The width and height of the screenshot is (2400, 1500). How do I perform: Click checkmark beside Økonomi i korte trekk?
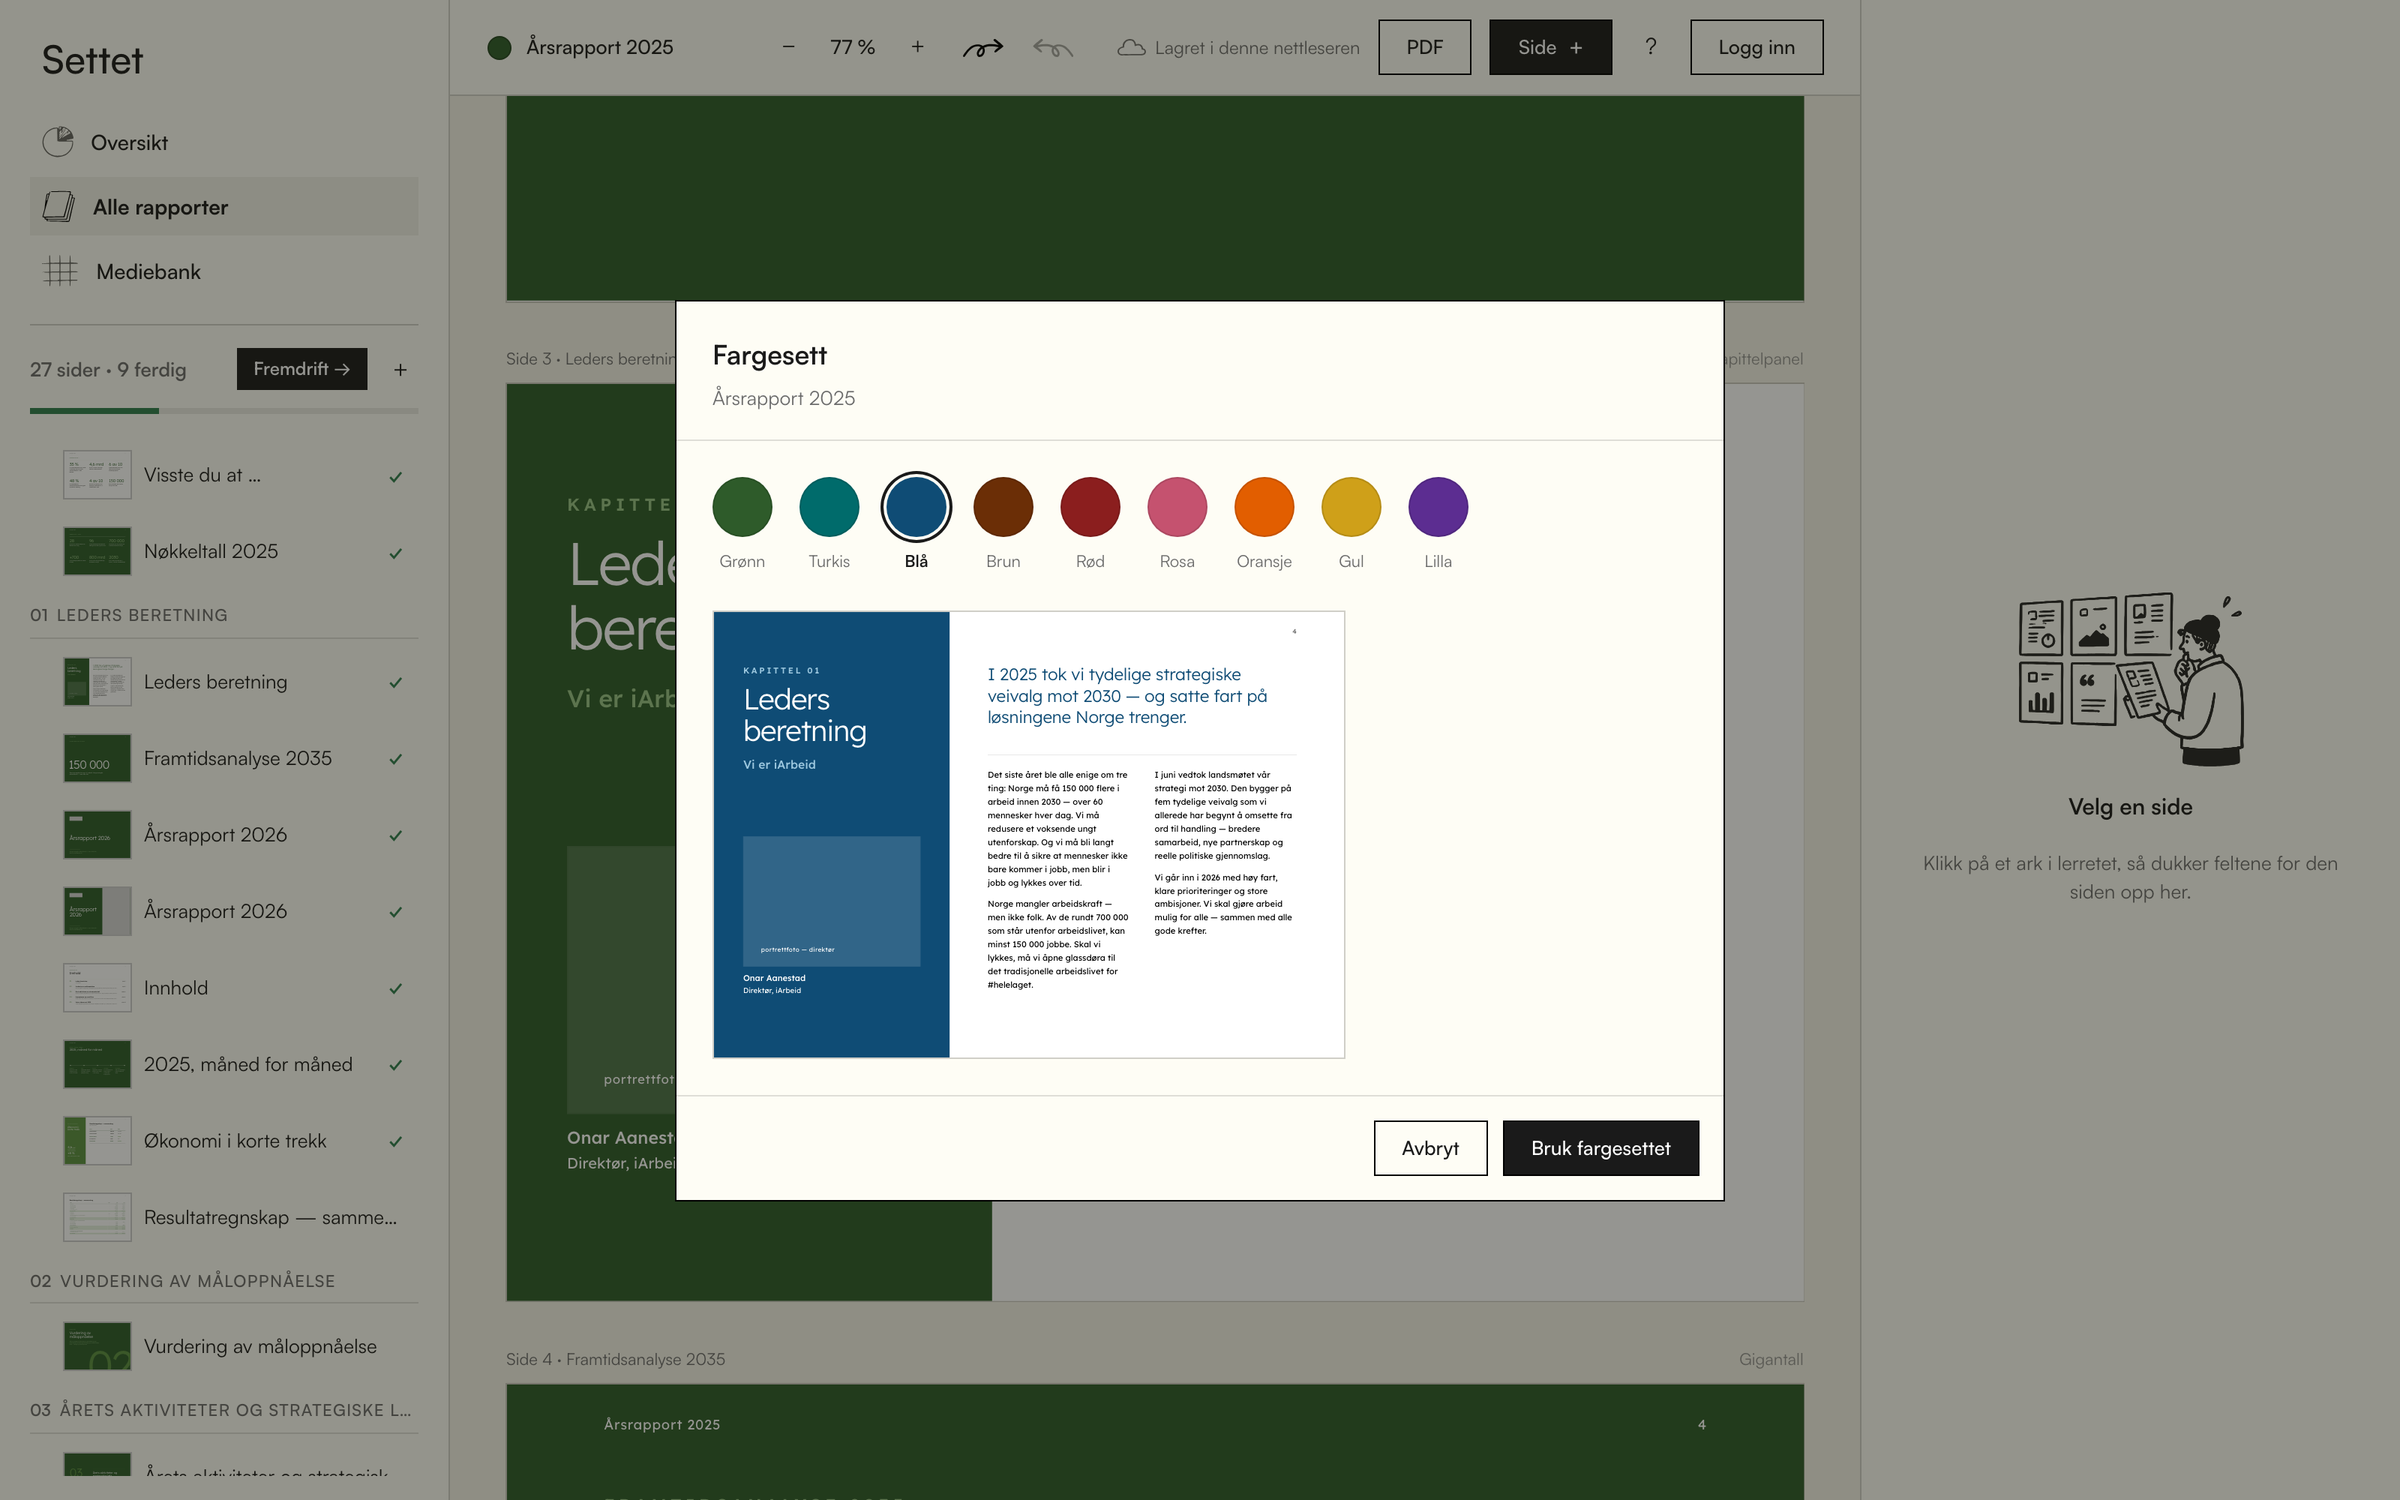click(396, 1142)
